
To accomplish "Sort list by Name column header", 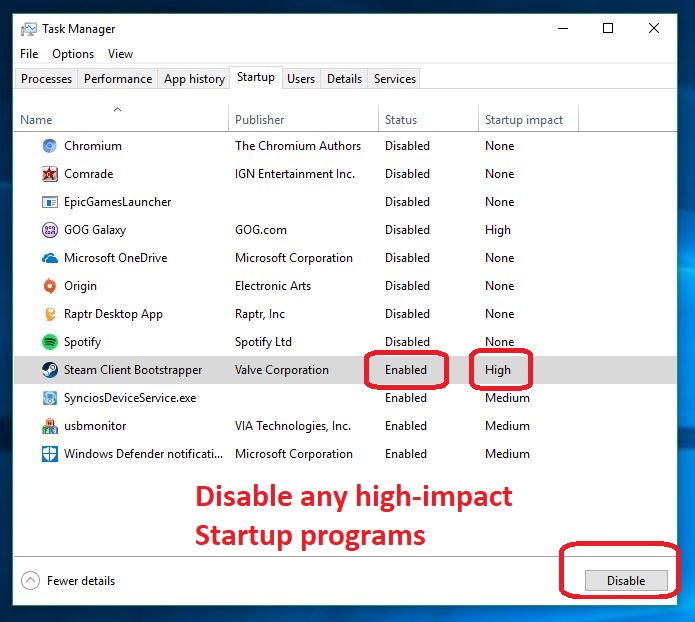I will [37, 120].
